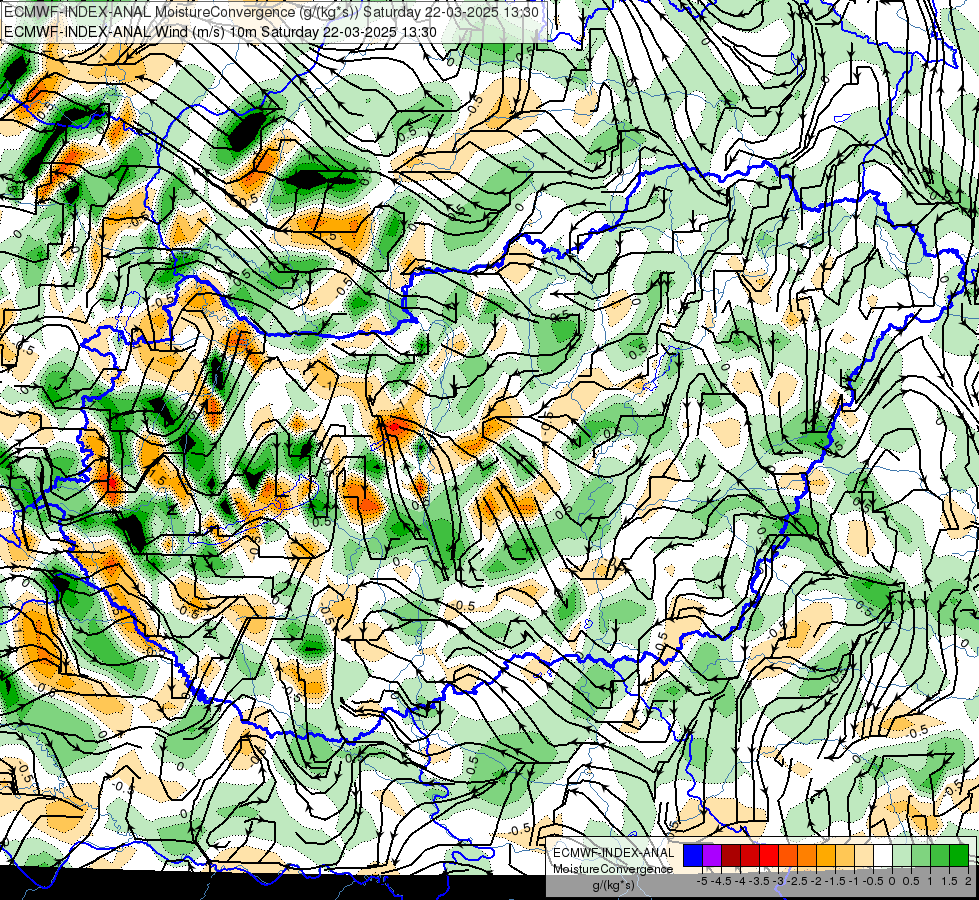Click the '-1' tick label on legend scale
979x900 pixels.
(x=854, y=881)
